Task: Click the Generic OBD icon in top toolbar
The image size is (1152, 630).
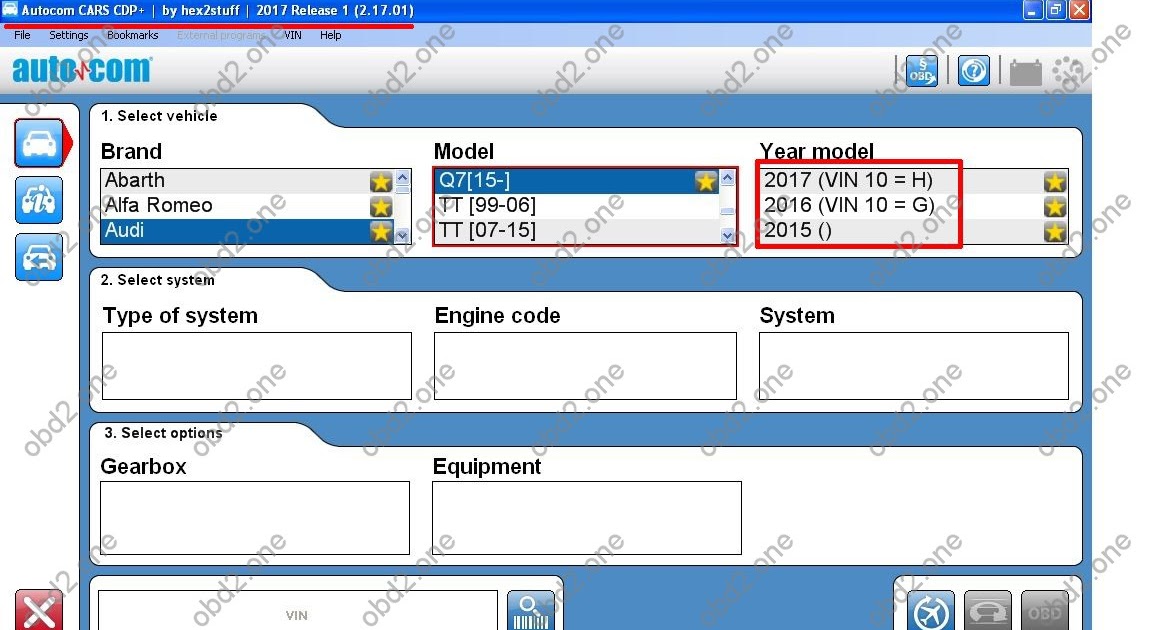Action: point(921,71)
